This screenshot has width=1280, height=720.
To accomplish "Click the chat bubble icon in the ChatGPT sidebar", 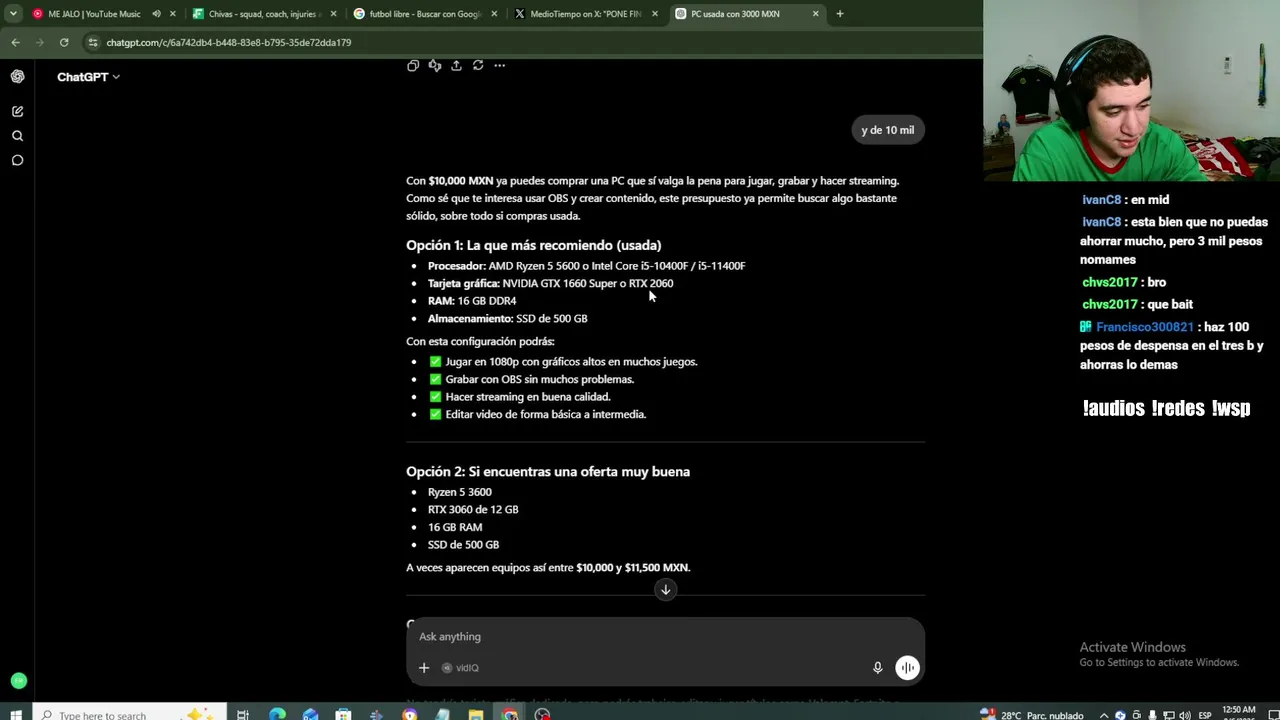I will tap(17, 160).
